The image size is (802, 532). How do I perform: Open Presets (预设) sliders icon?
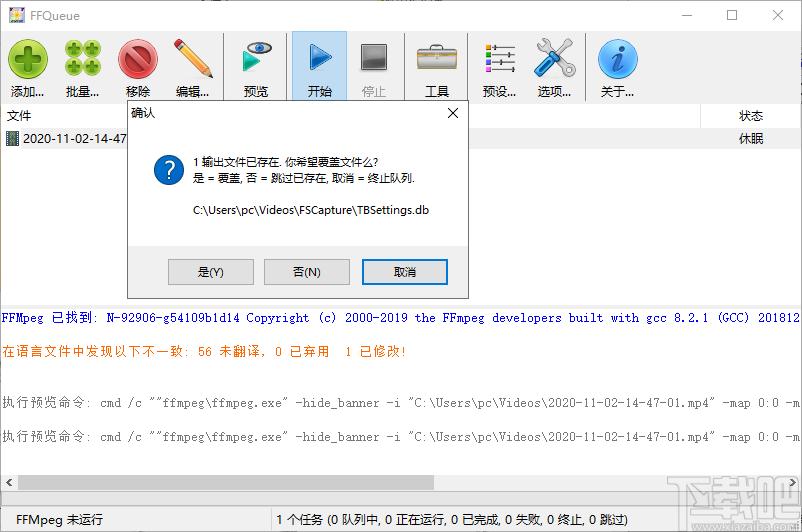coord(500,58)
